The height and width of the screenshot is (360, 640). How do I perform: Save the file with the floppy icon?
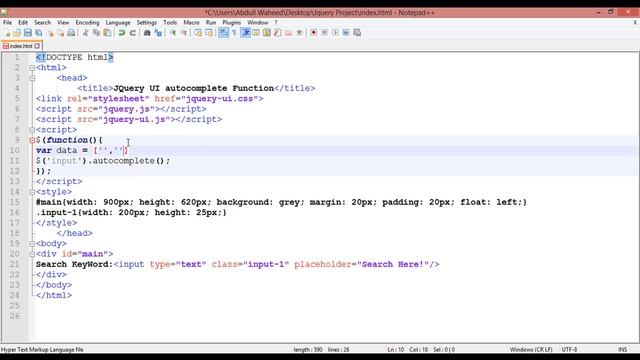tap(28, 33)
